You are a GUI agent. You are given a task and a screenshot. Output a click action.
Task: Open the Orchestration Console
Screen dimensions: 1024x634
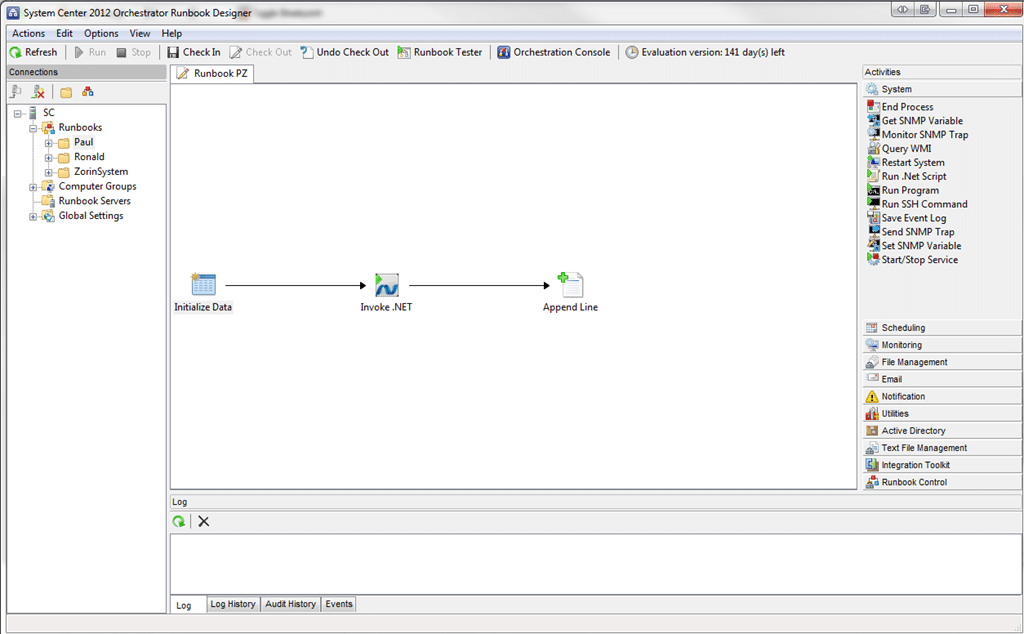pyautogui.click(x=554, y=52)
